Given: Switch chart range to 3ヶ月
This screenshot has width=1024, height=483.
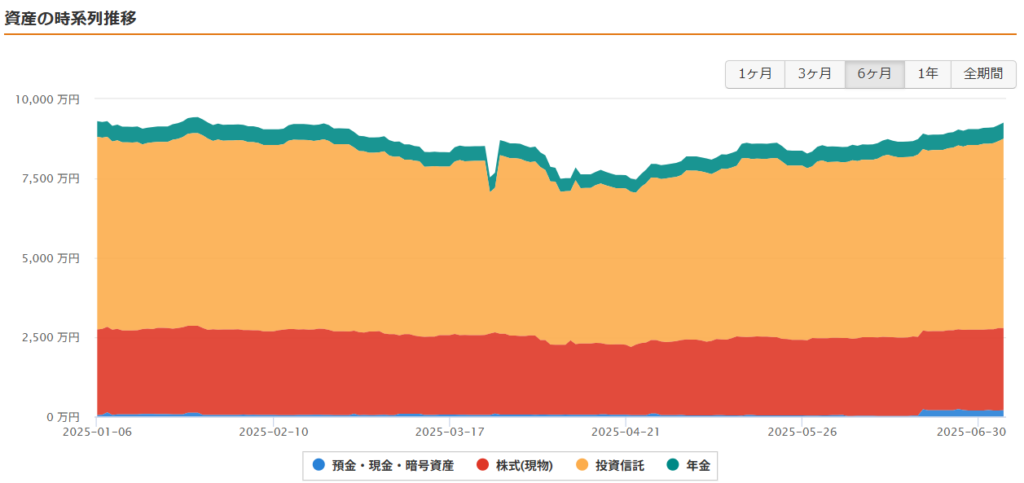Looking at the screenshot, I should point(814,74).
